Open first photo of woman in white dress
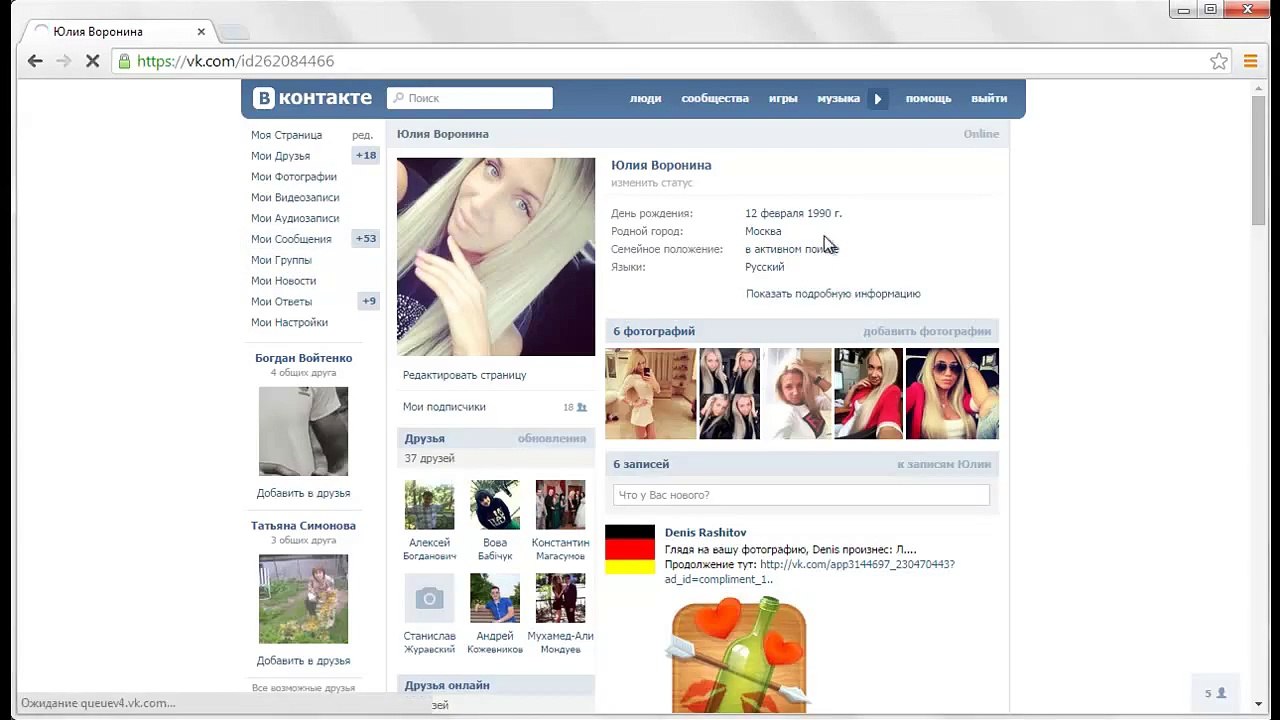Image resolution: width=1280 pixels, height=720 pixels. point(650,393)
